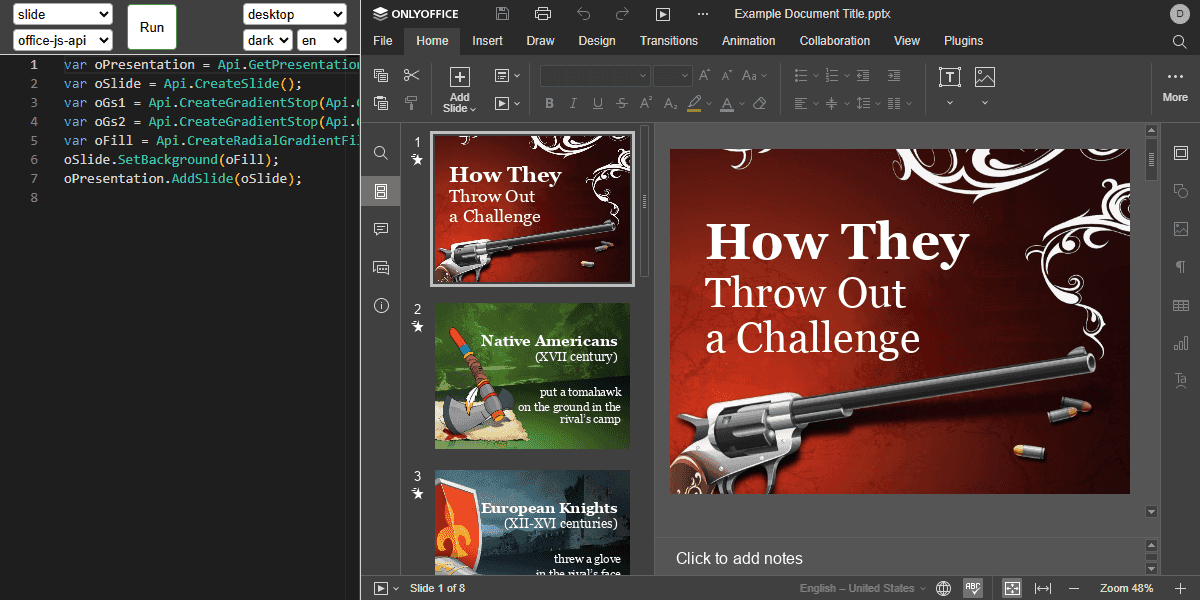Click 'Click to add notes' area
Image resolution: width=1200 pixels, height=600 pixels.
click(739, 558)
